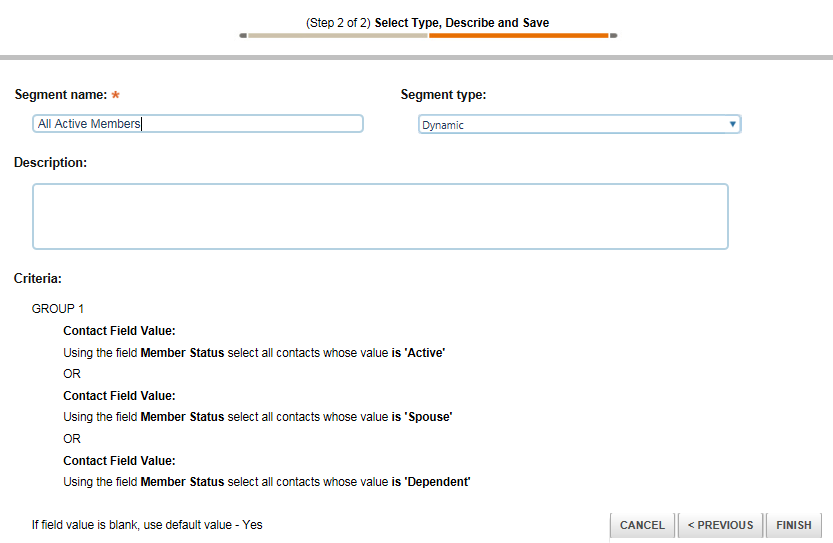Click the GROUP 1 criteria link

click(81, 309)
